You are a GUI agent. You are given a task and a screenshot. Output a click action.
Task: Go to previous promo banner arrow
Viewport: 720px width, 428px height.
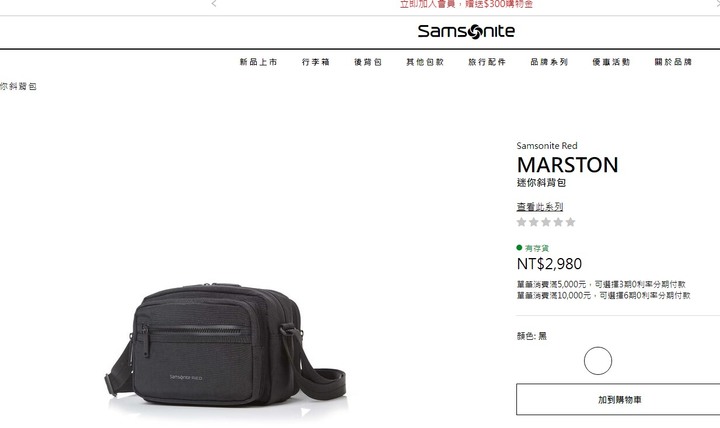coord(214,4)
